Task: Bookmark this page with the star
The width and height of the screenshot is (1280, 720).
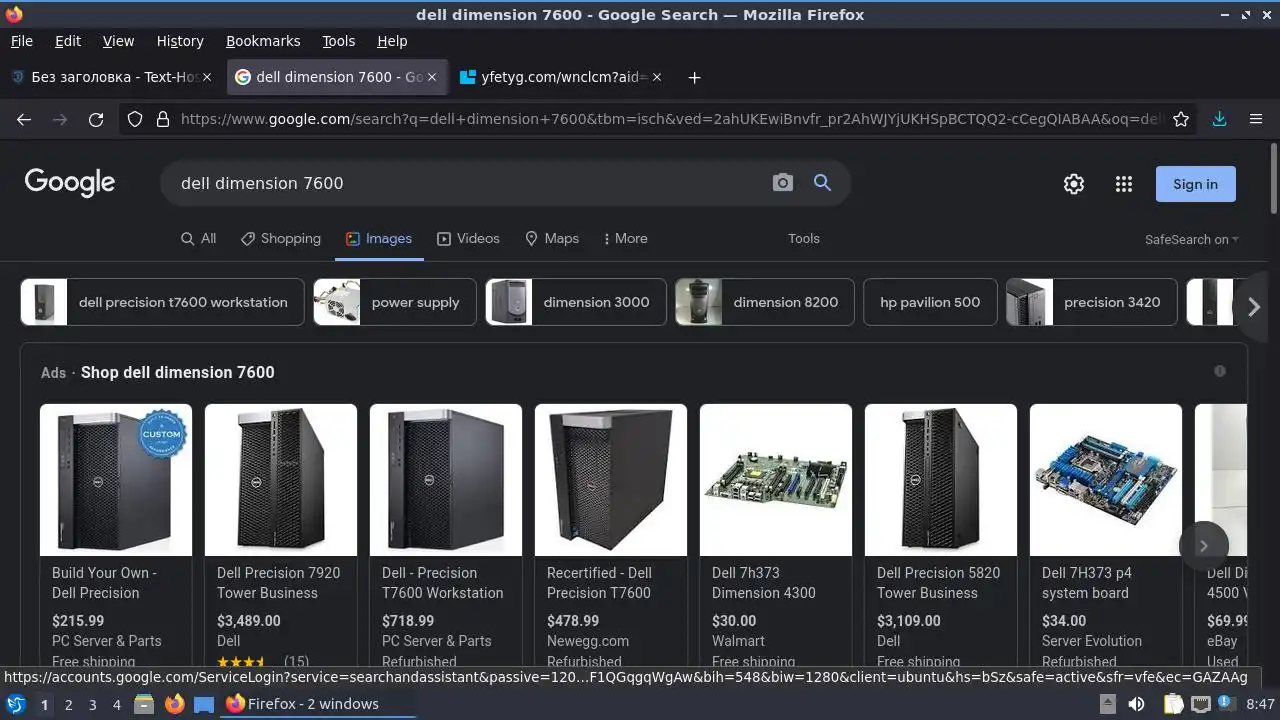Action: [1181, 119]
